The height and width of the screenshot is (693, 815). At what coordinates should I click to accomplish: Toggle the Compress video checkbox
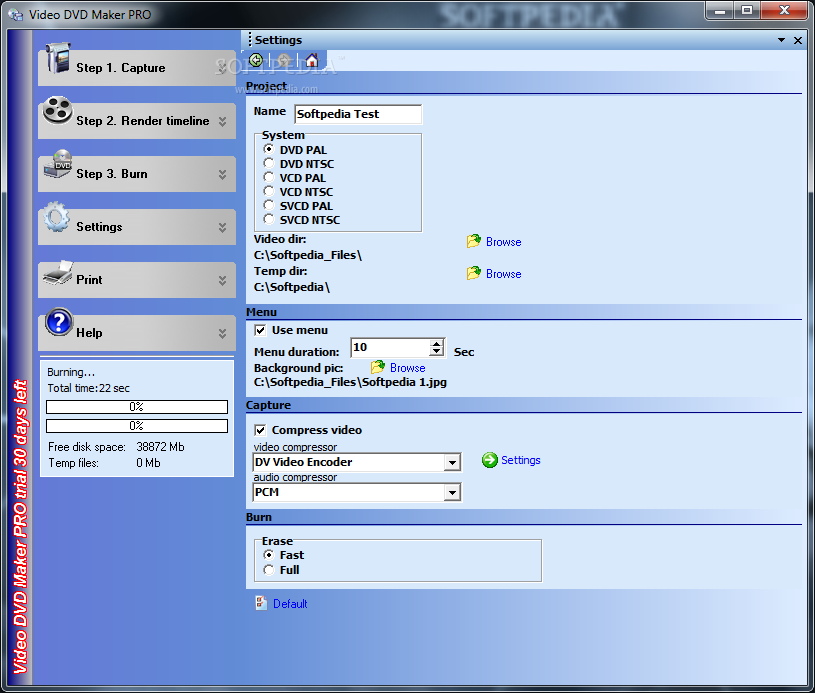pos(260,430)
